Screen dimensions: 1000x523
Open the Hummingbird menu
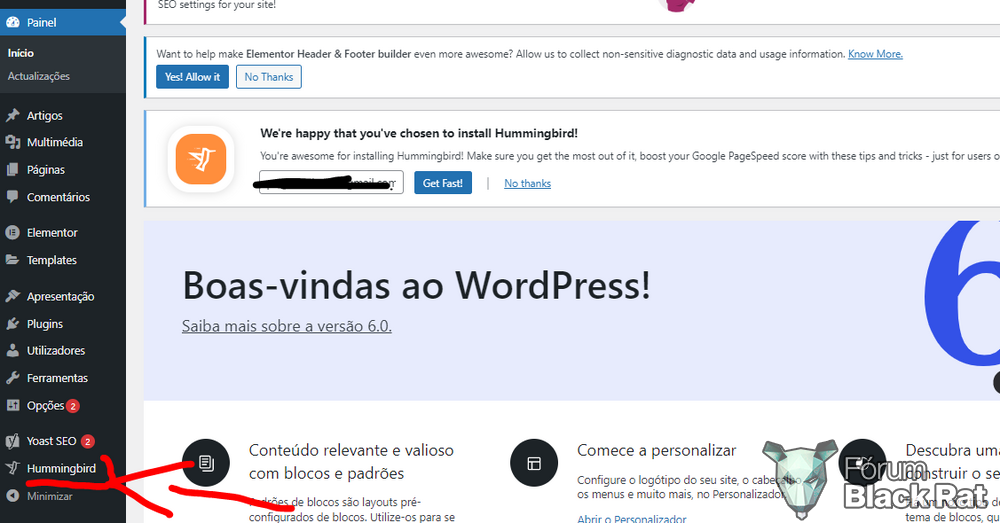tap(63, 469)
